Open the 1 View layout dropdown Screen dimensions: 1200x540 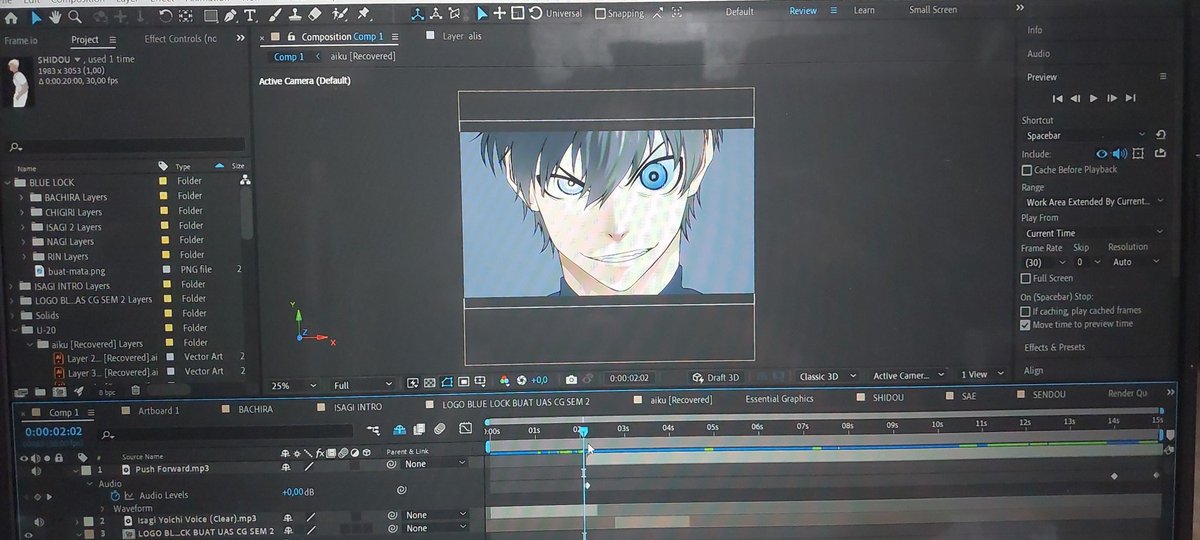(980, 375)
